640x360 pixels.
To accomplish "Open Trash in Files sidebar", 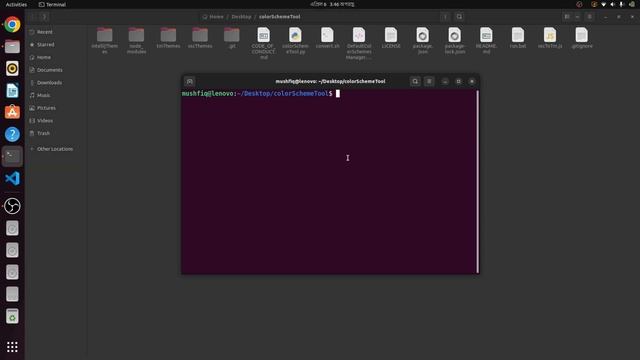I will click(x=56, y=133).
